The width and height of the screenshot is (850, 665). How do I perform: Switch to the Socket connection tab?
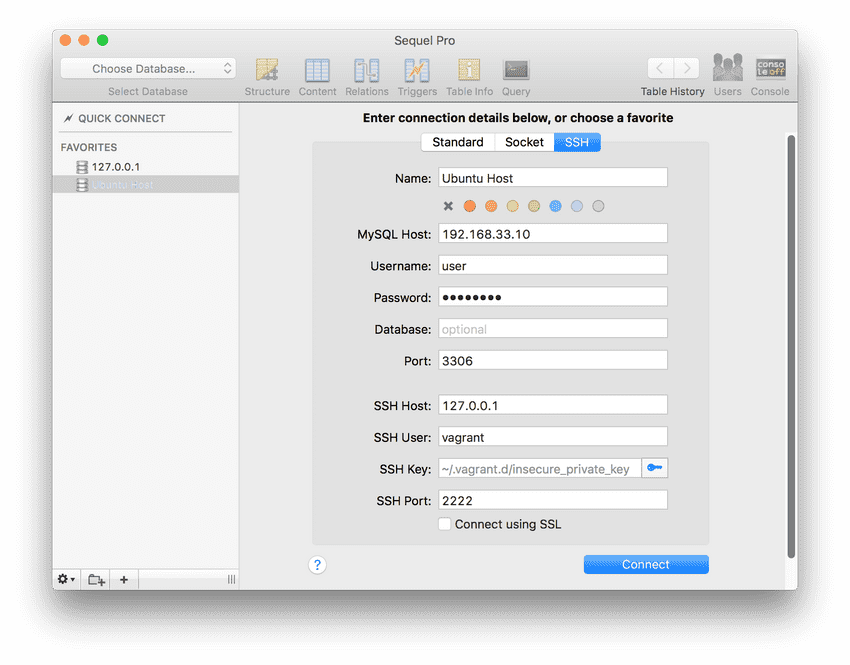(x=524, y=142)
